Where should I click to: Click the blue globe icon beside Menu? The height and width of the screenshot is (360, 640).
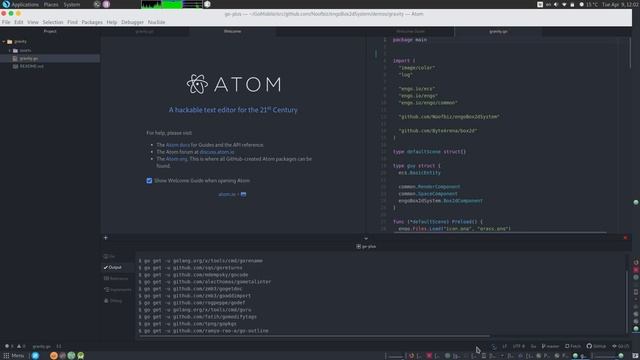point(35,356)
